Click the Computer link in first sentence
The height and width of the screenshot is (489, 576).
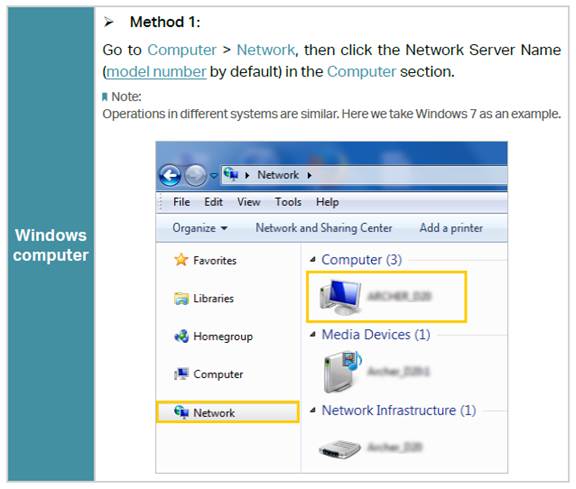coord(182,50)
